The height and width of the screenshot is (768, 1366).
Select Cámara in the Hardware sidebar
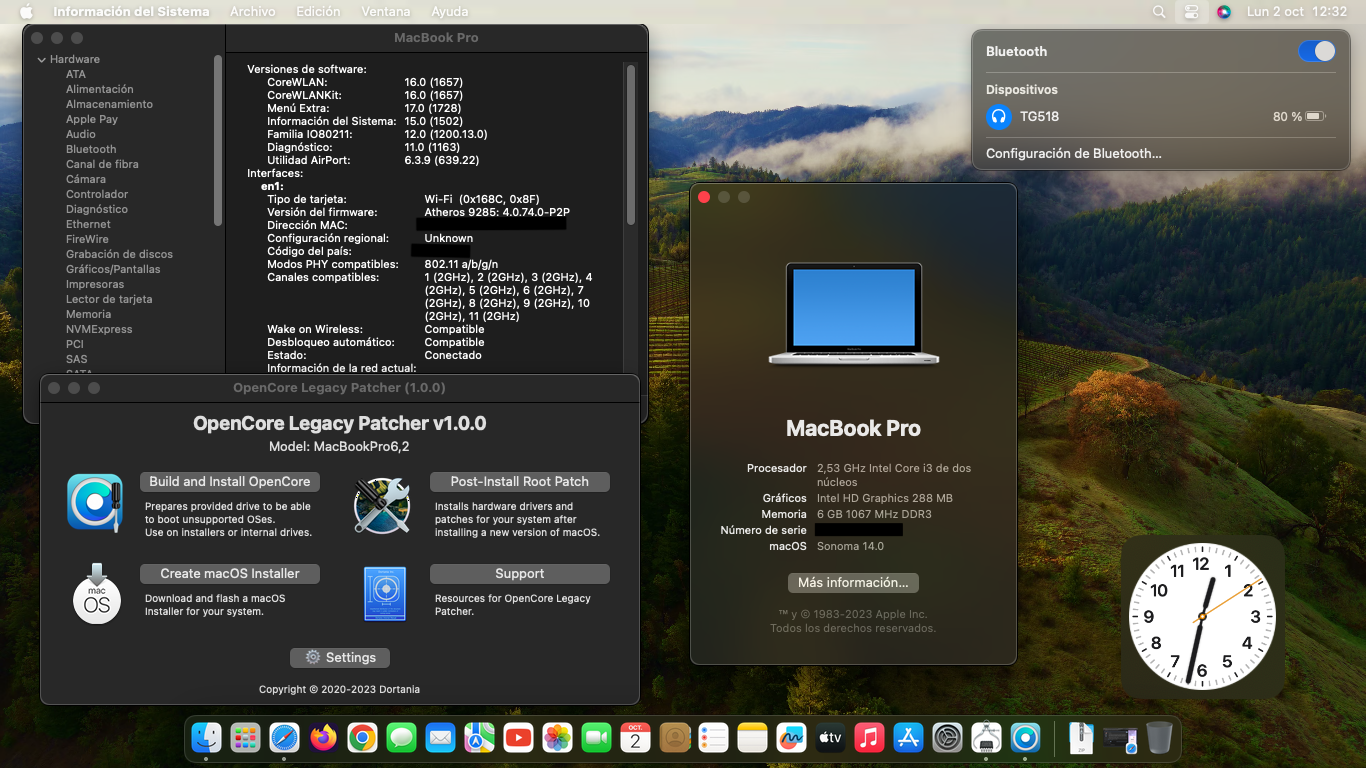pyautogui.click(x=86, y=179)
